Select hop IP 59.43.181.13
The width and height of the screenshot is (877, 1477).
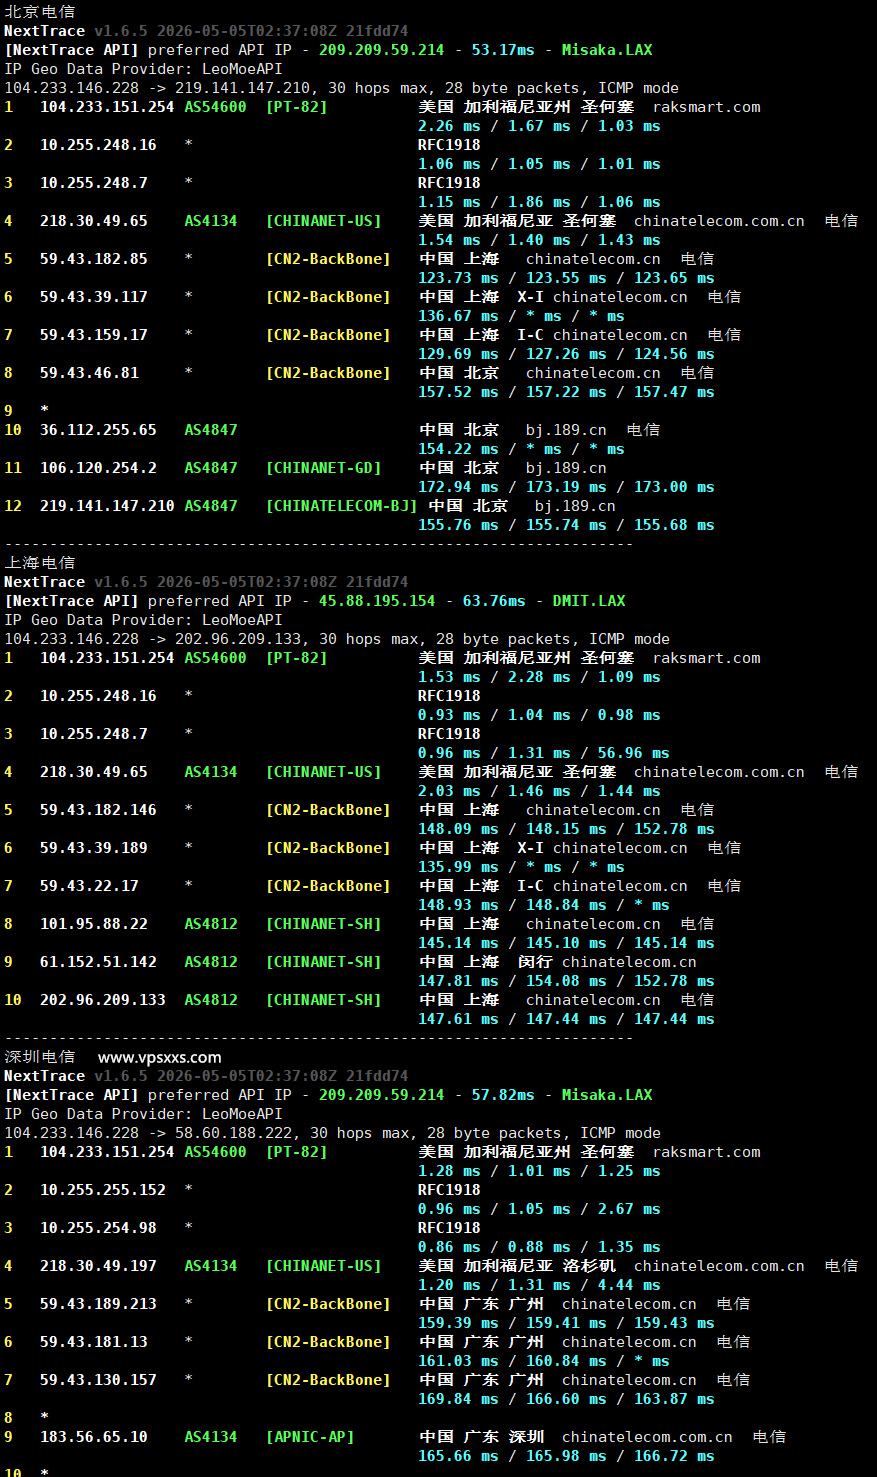(94, 1342)
